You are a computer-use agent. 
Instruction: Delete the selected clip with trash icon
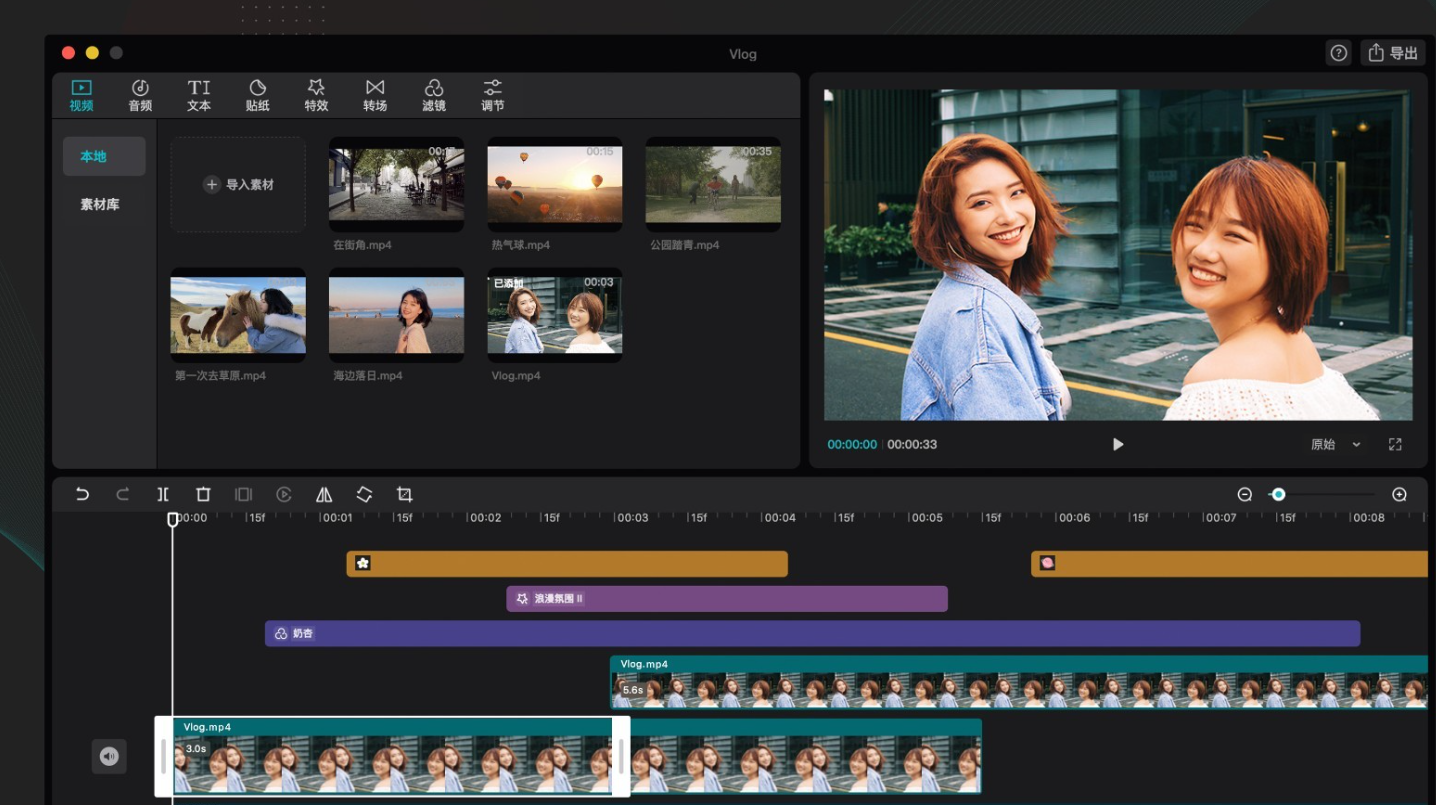pos(203,494)
